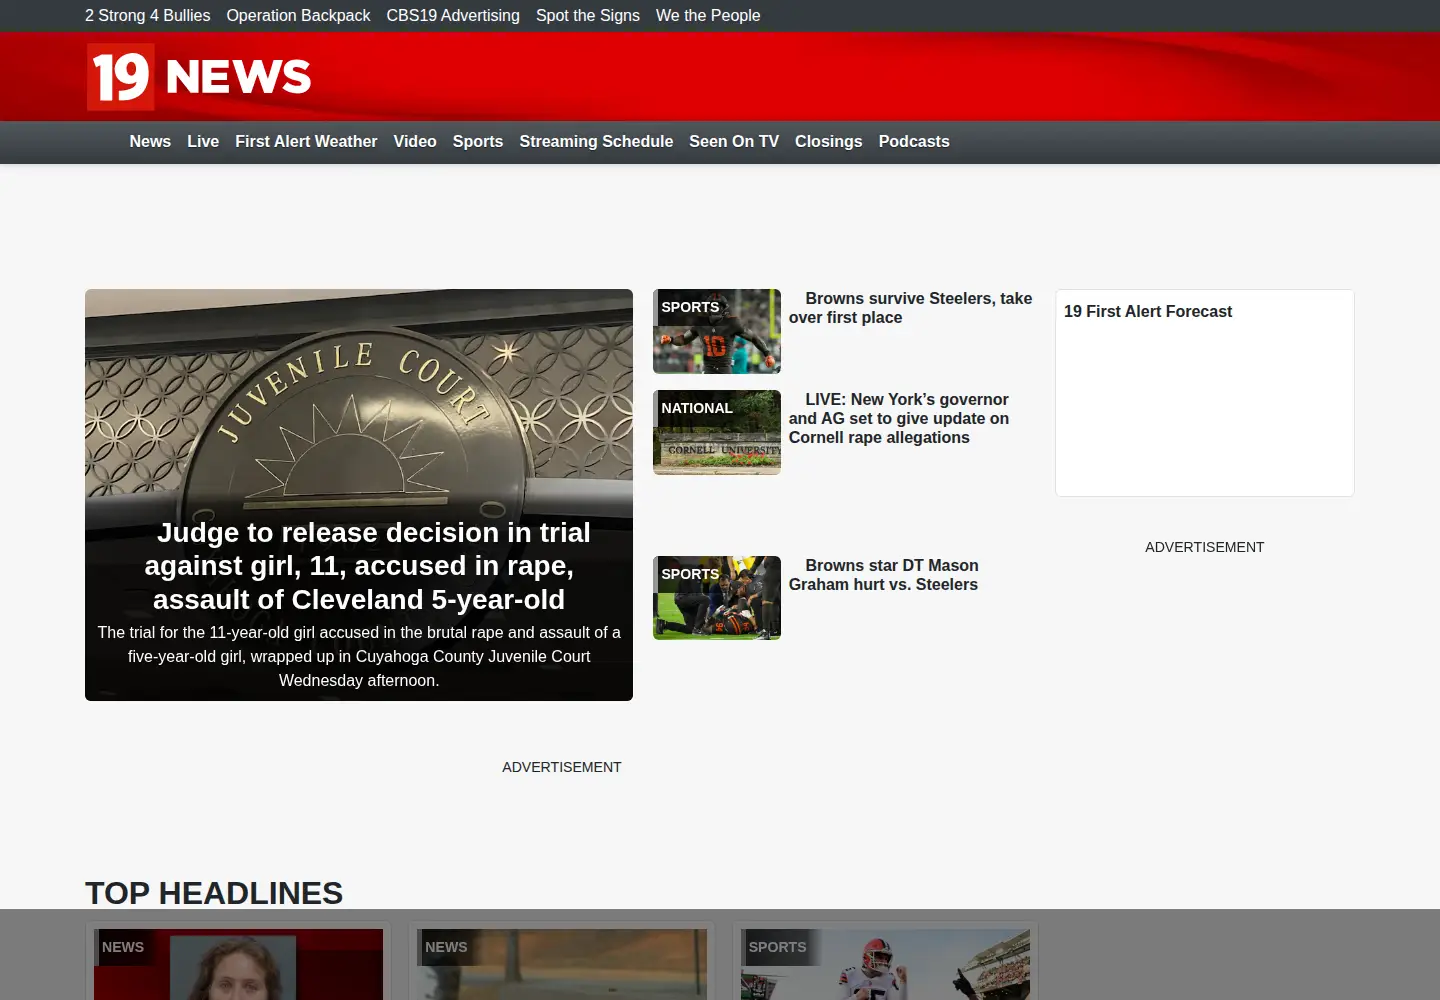The width and height of the screenshot is (1440, 1000).
Task: Open the Podcasts section
Action: (914, 142)
